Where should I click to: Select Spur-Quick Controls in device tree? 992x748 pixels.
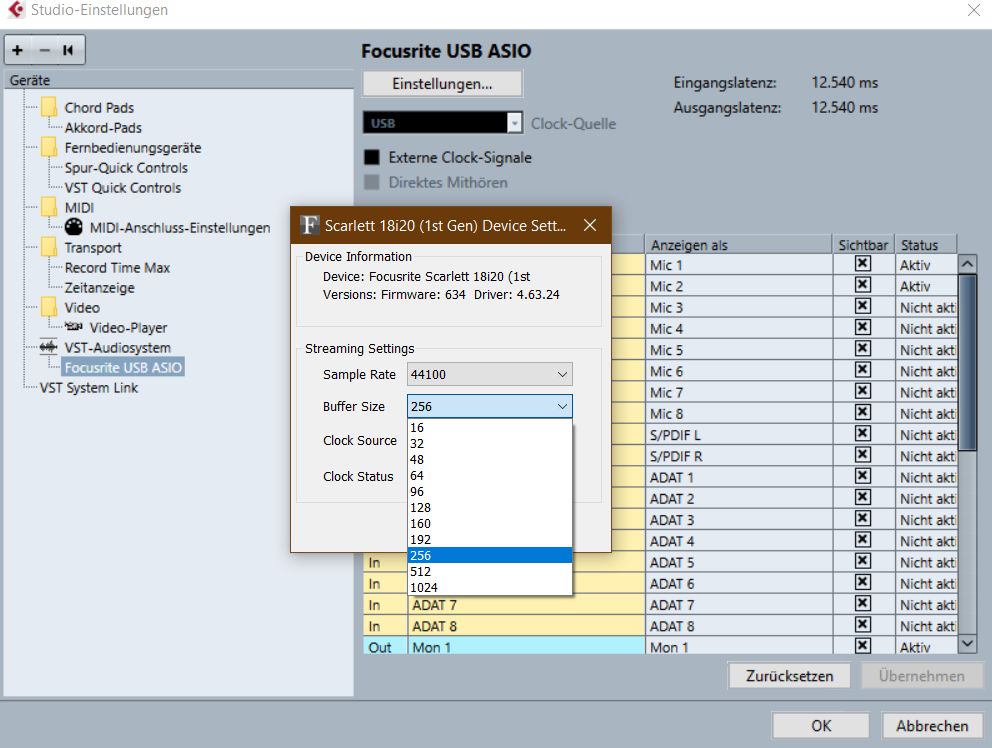click(x=126, y=168)
